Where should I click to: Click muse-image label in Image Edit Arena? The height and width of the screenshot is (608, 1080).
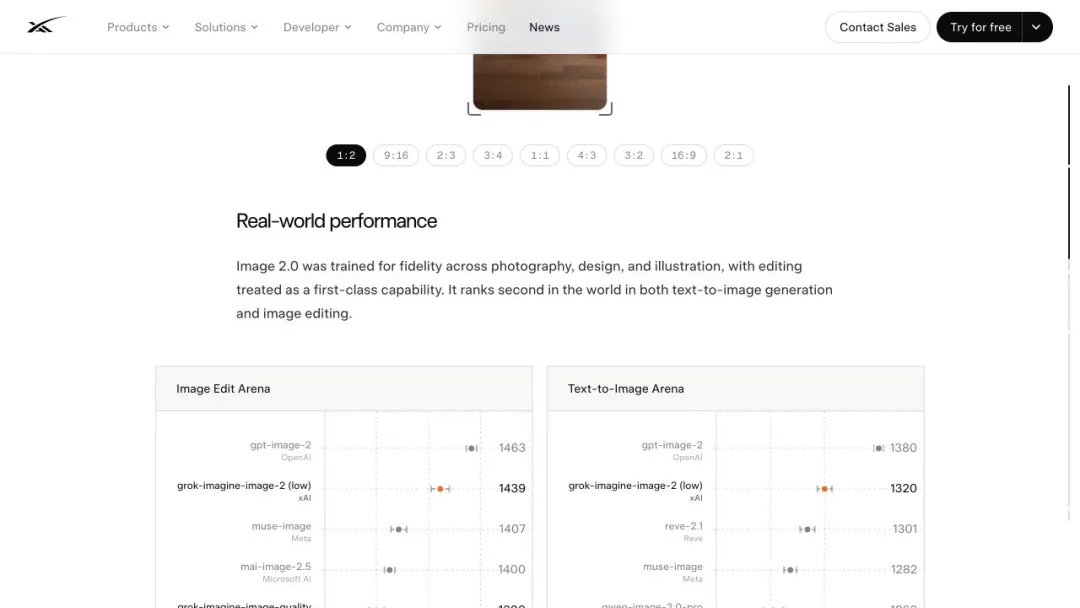tap(281, 526)
